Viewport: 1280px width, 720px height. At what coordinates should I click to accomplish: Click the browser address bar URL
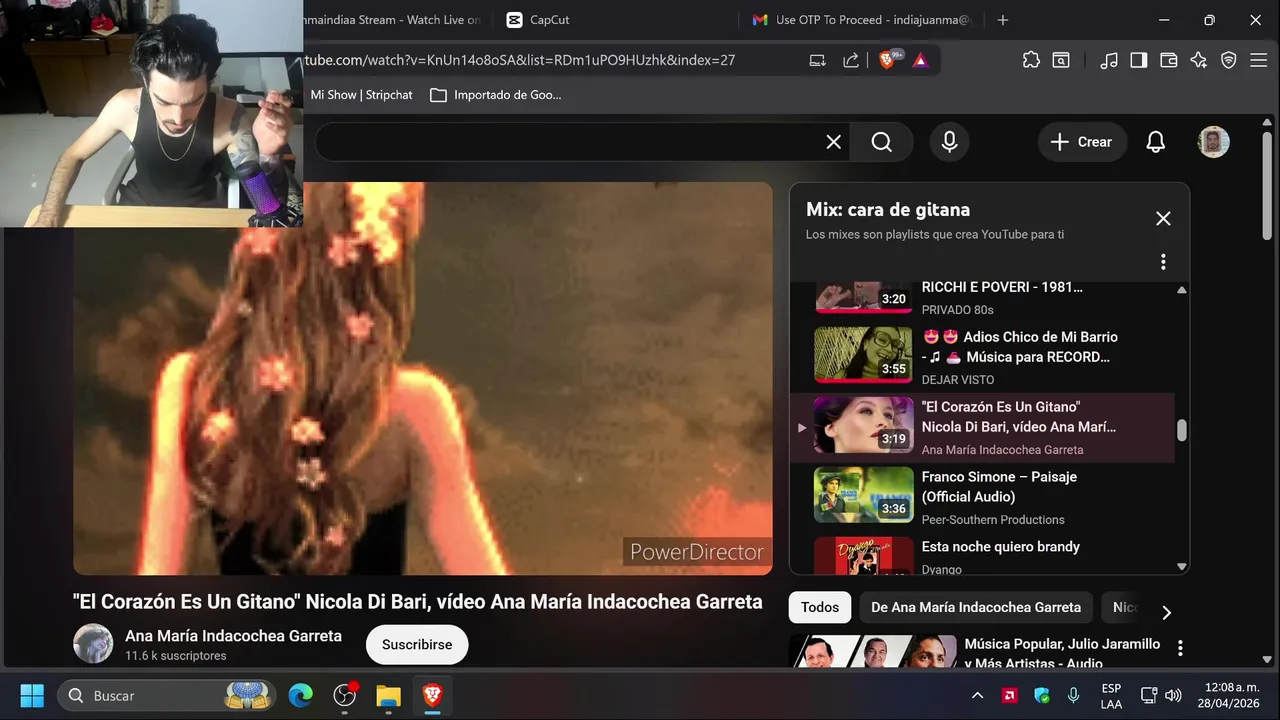coord(520,60)
